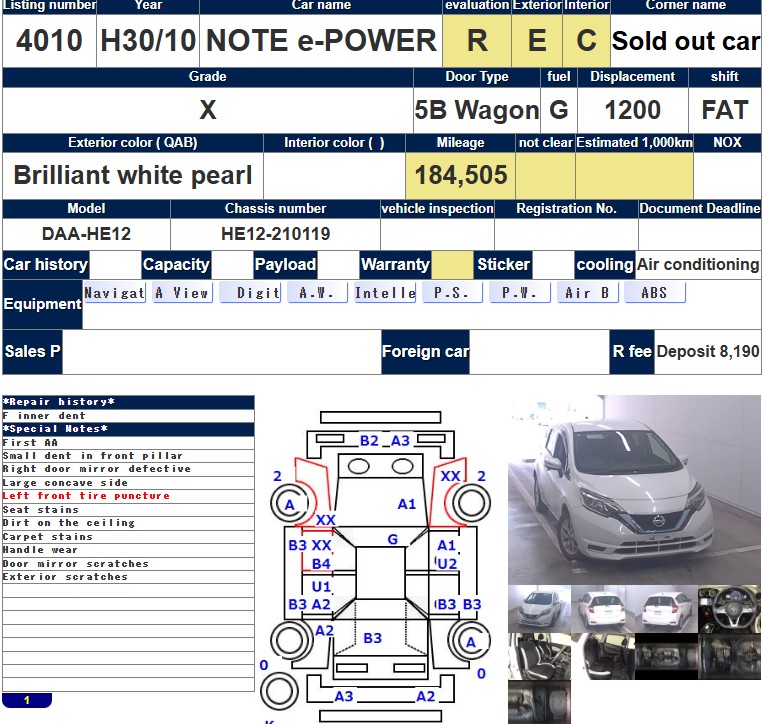This screenshot has height=724, width=762.
Task: Click the F inner dent repair note
Action: 44,416
